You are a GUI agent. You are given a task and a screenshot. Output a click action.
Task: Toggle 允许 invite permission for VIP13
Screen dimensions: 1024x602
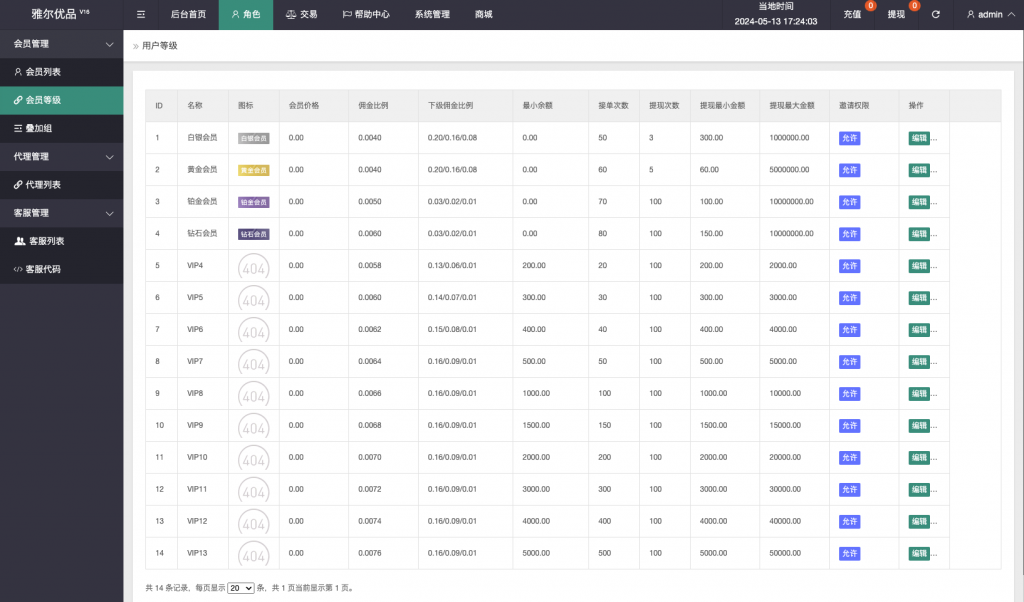pyautogui.click(x=849, y=554)
